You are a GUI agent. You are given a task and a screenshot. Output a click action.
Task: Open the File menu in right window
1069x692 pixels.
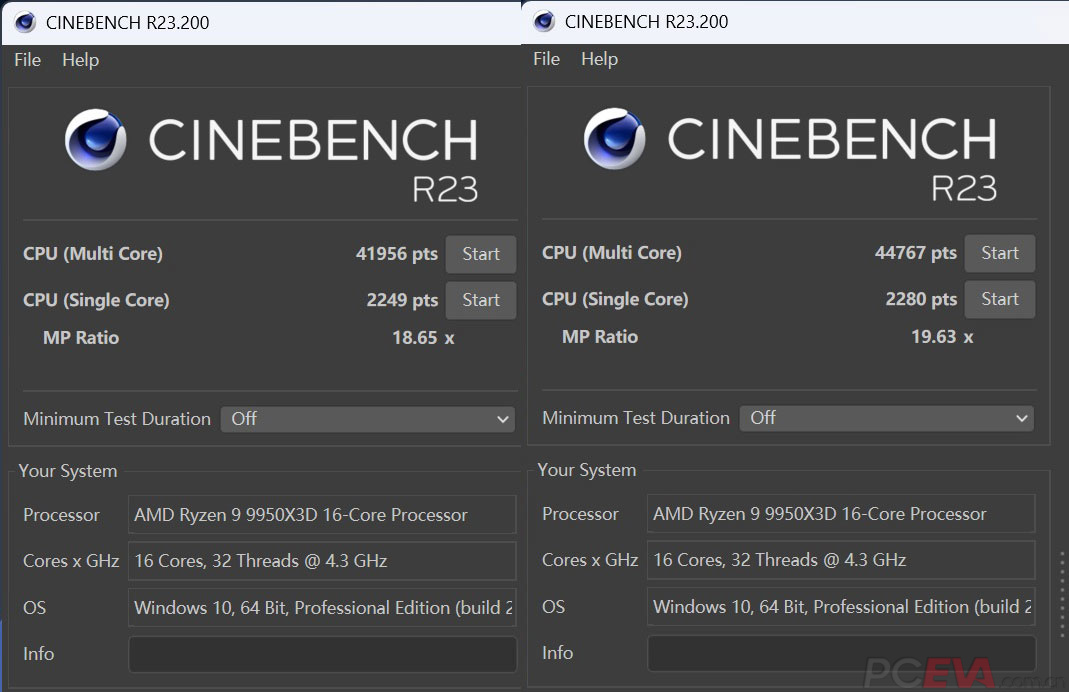pos(546,59)
